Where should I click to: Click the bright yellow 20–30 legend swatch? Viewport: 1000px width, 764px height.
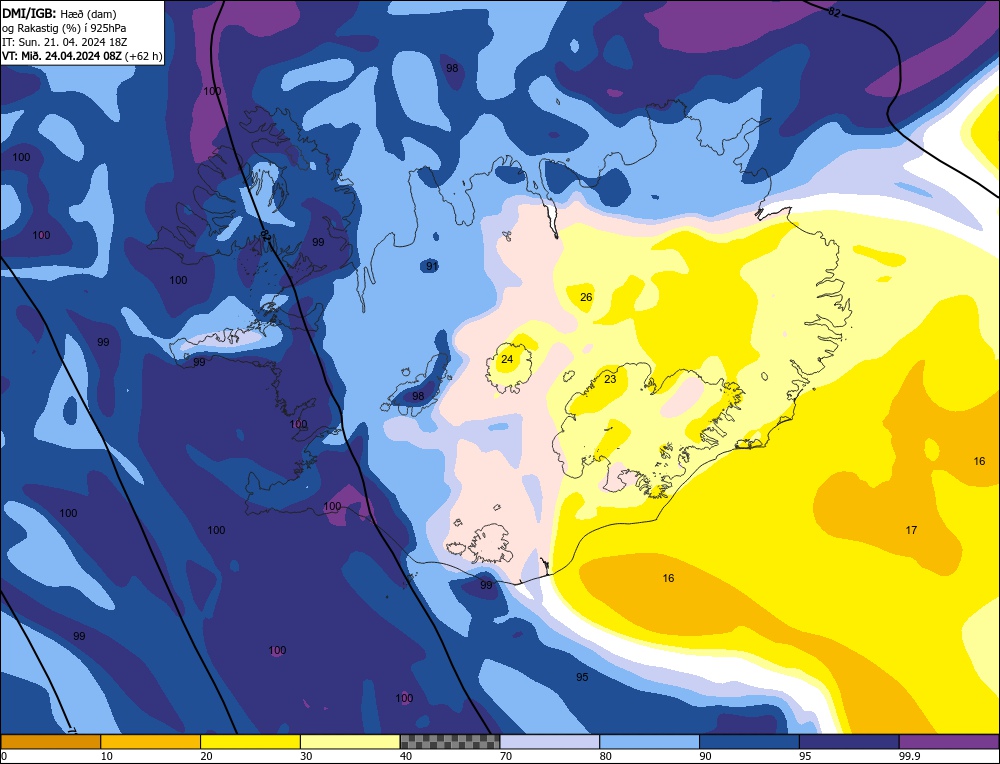click(250, 742)
